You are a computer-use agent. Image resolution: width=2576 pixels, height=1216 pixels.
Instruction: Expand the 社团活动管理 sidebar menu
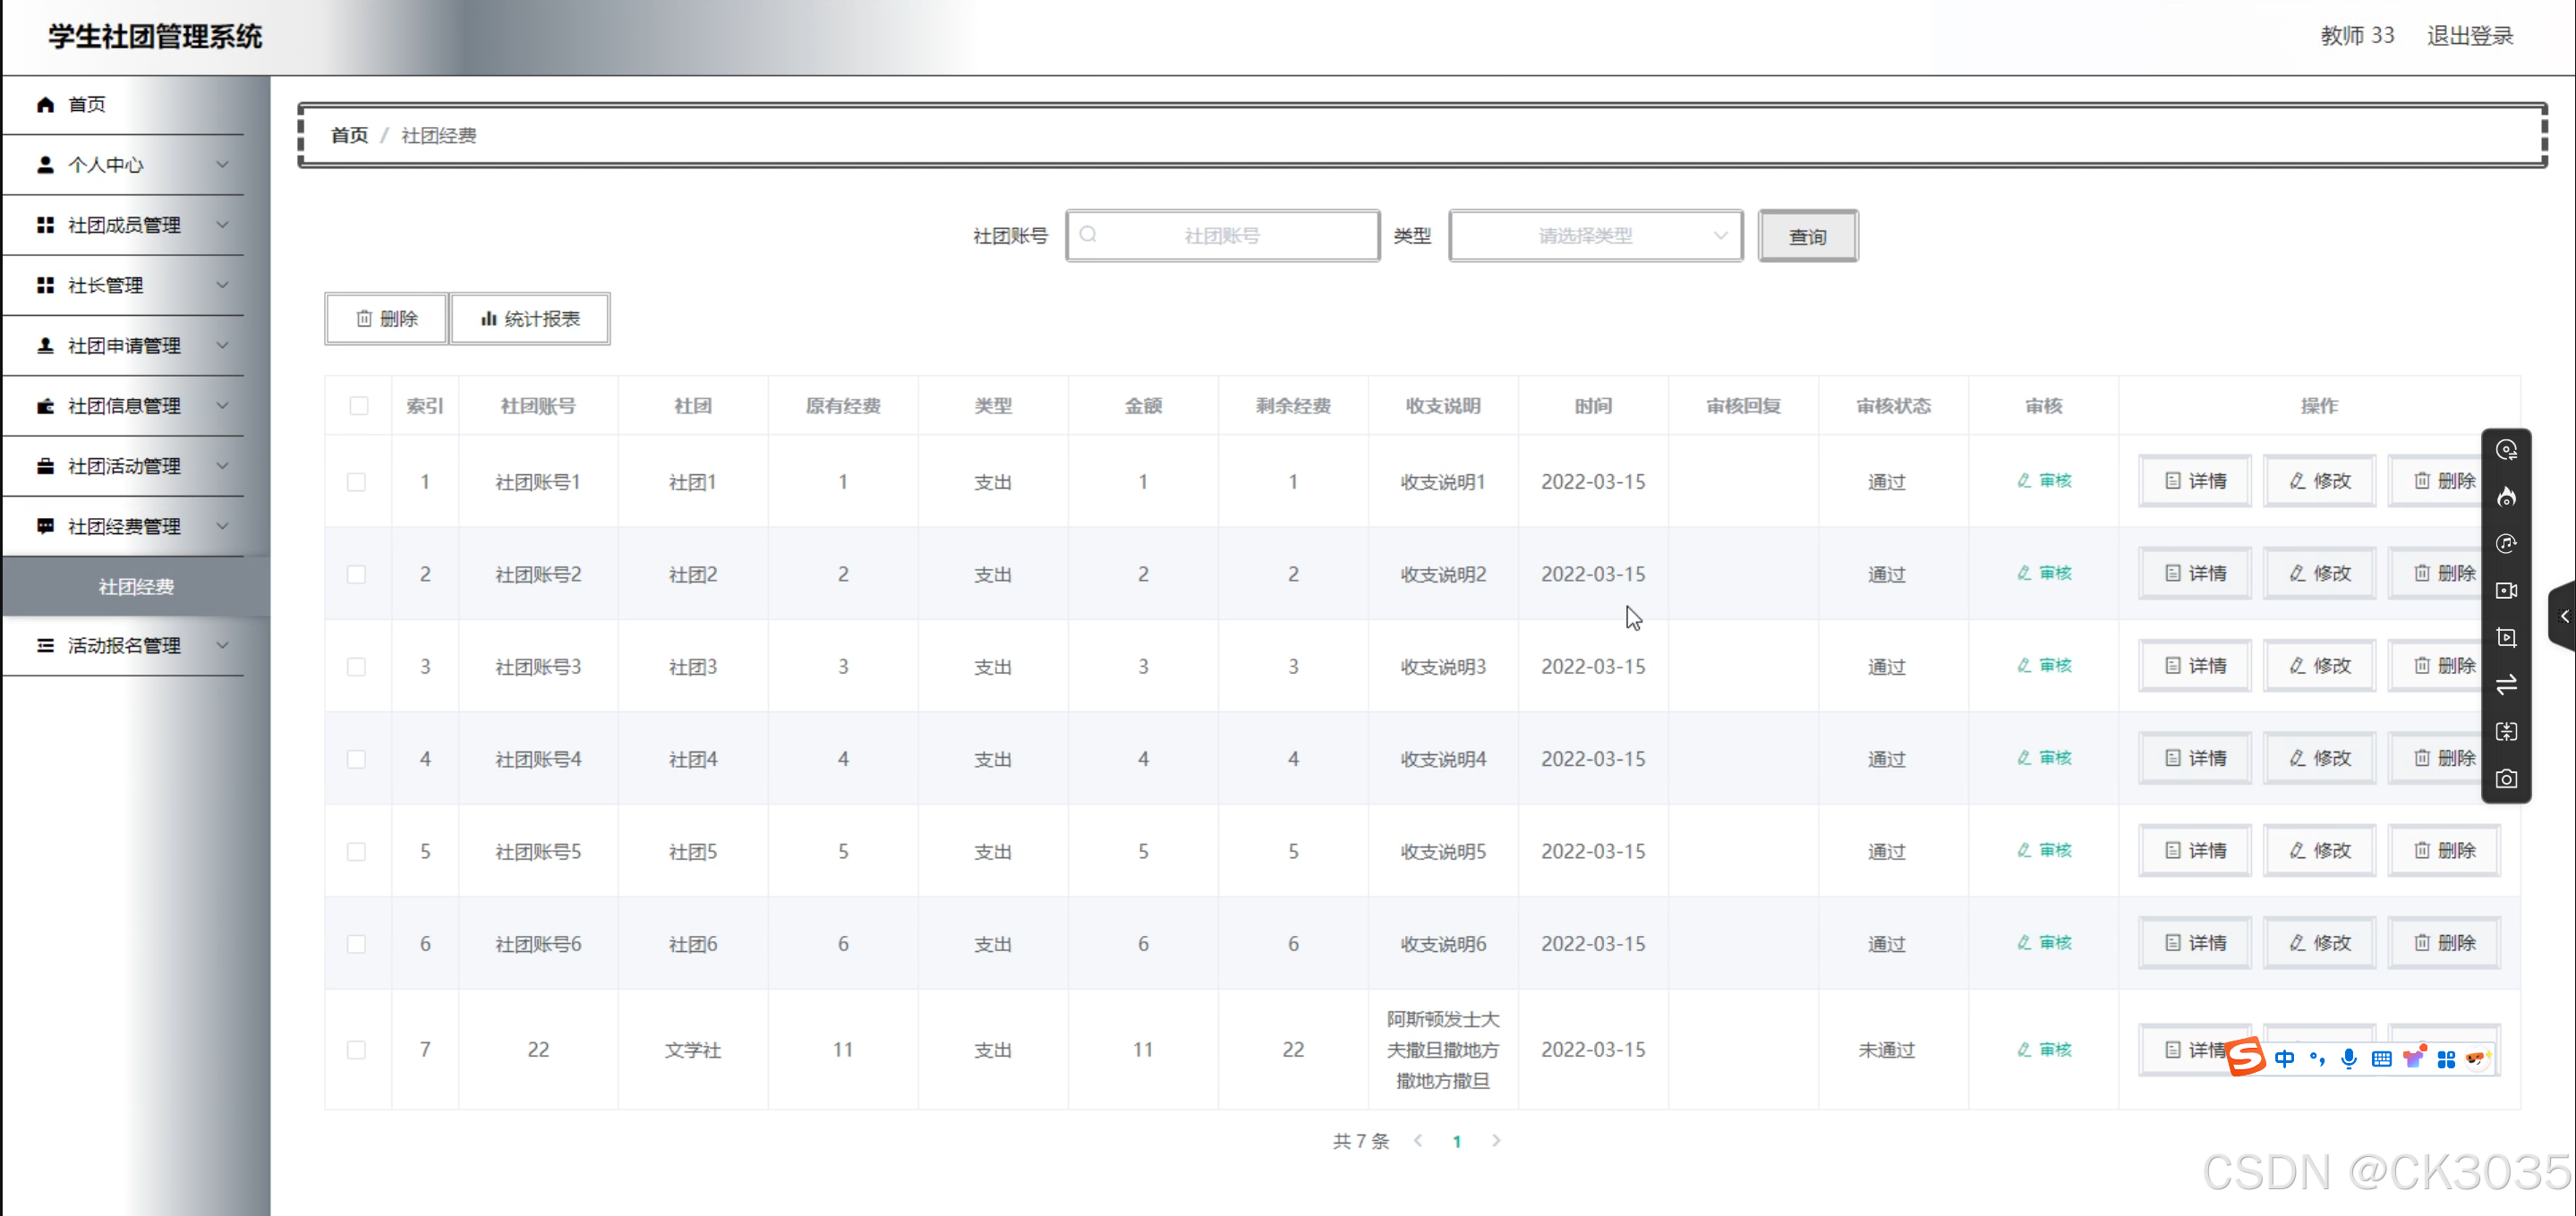click(125, 466)
